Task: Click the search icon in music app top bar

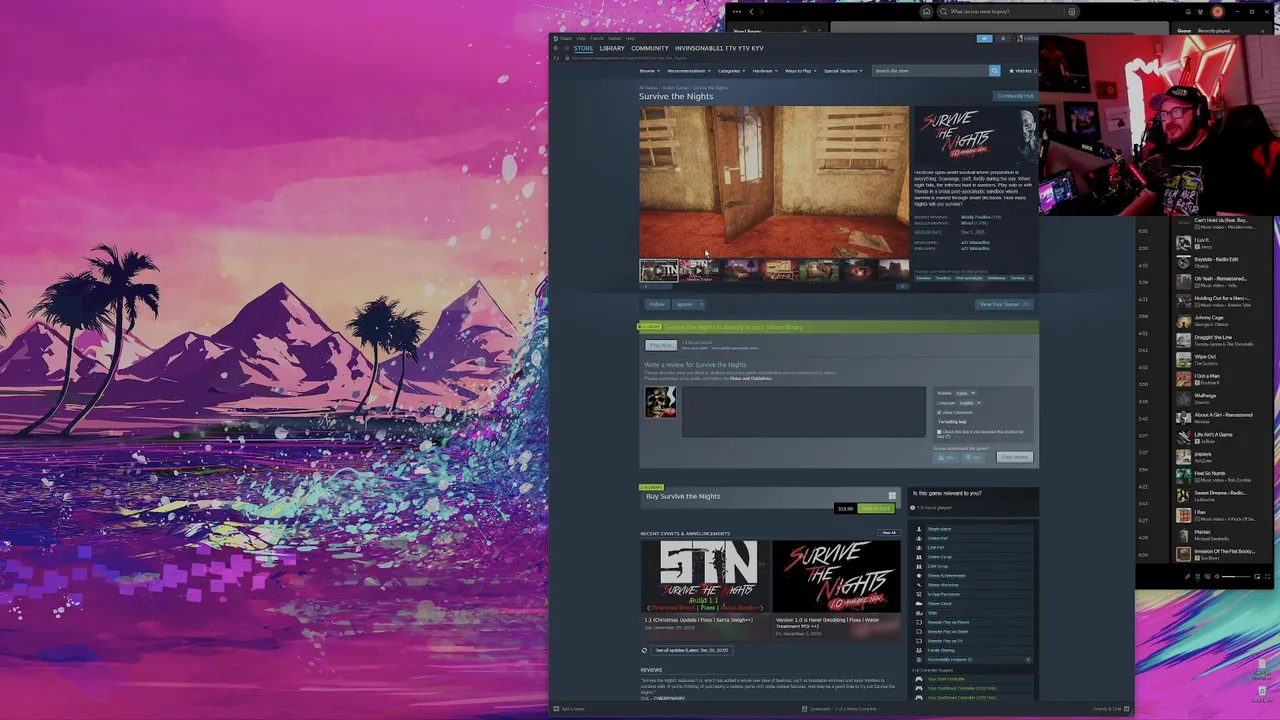Action: 943,12
